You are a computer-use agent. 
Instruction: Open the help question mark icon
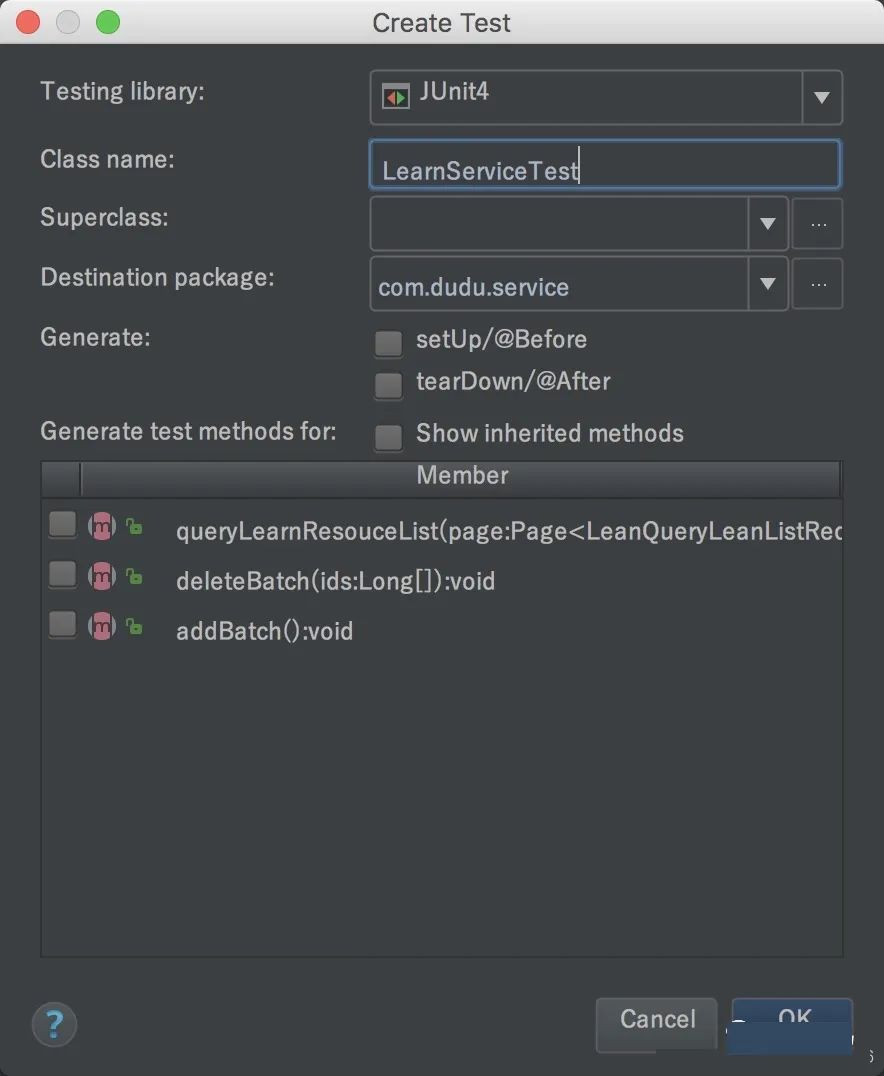tap(54, 1024)
